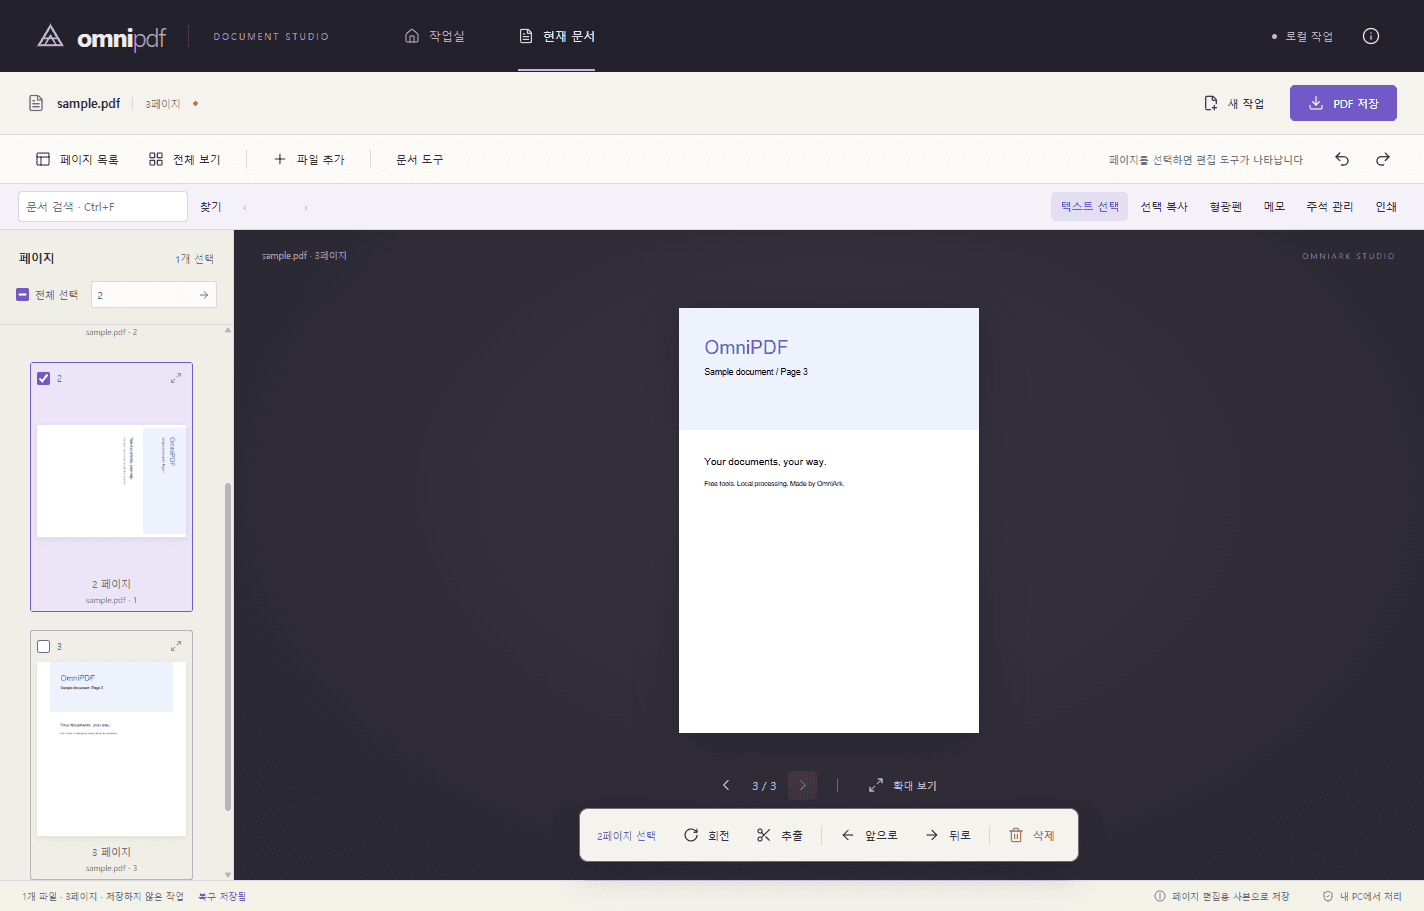1424x911 pixels.
Task: Click 복구 저장됨 status link
Action: 222,896
